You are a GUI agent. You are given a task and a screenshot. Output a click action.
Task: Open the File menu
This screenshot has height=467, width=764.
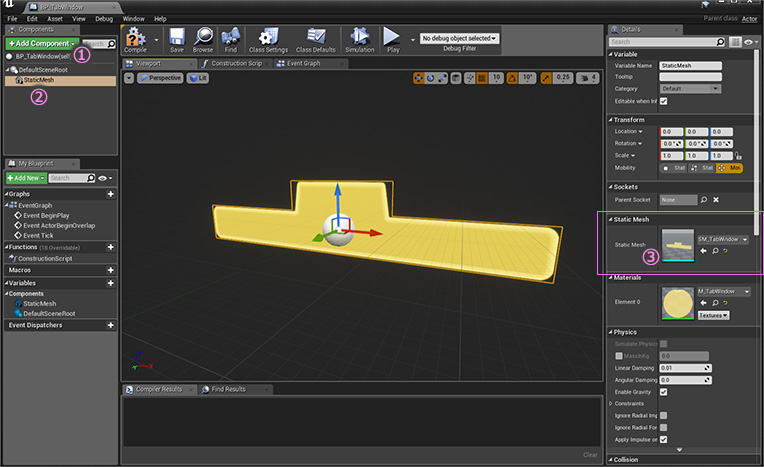point(12,19)
